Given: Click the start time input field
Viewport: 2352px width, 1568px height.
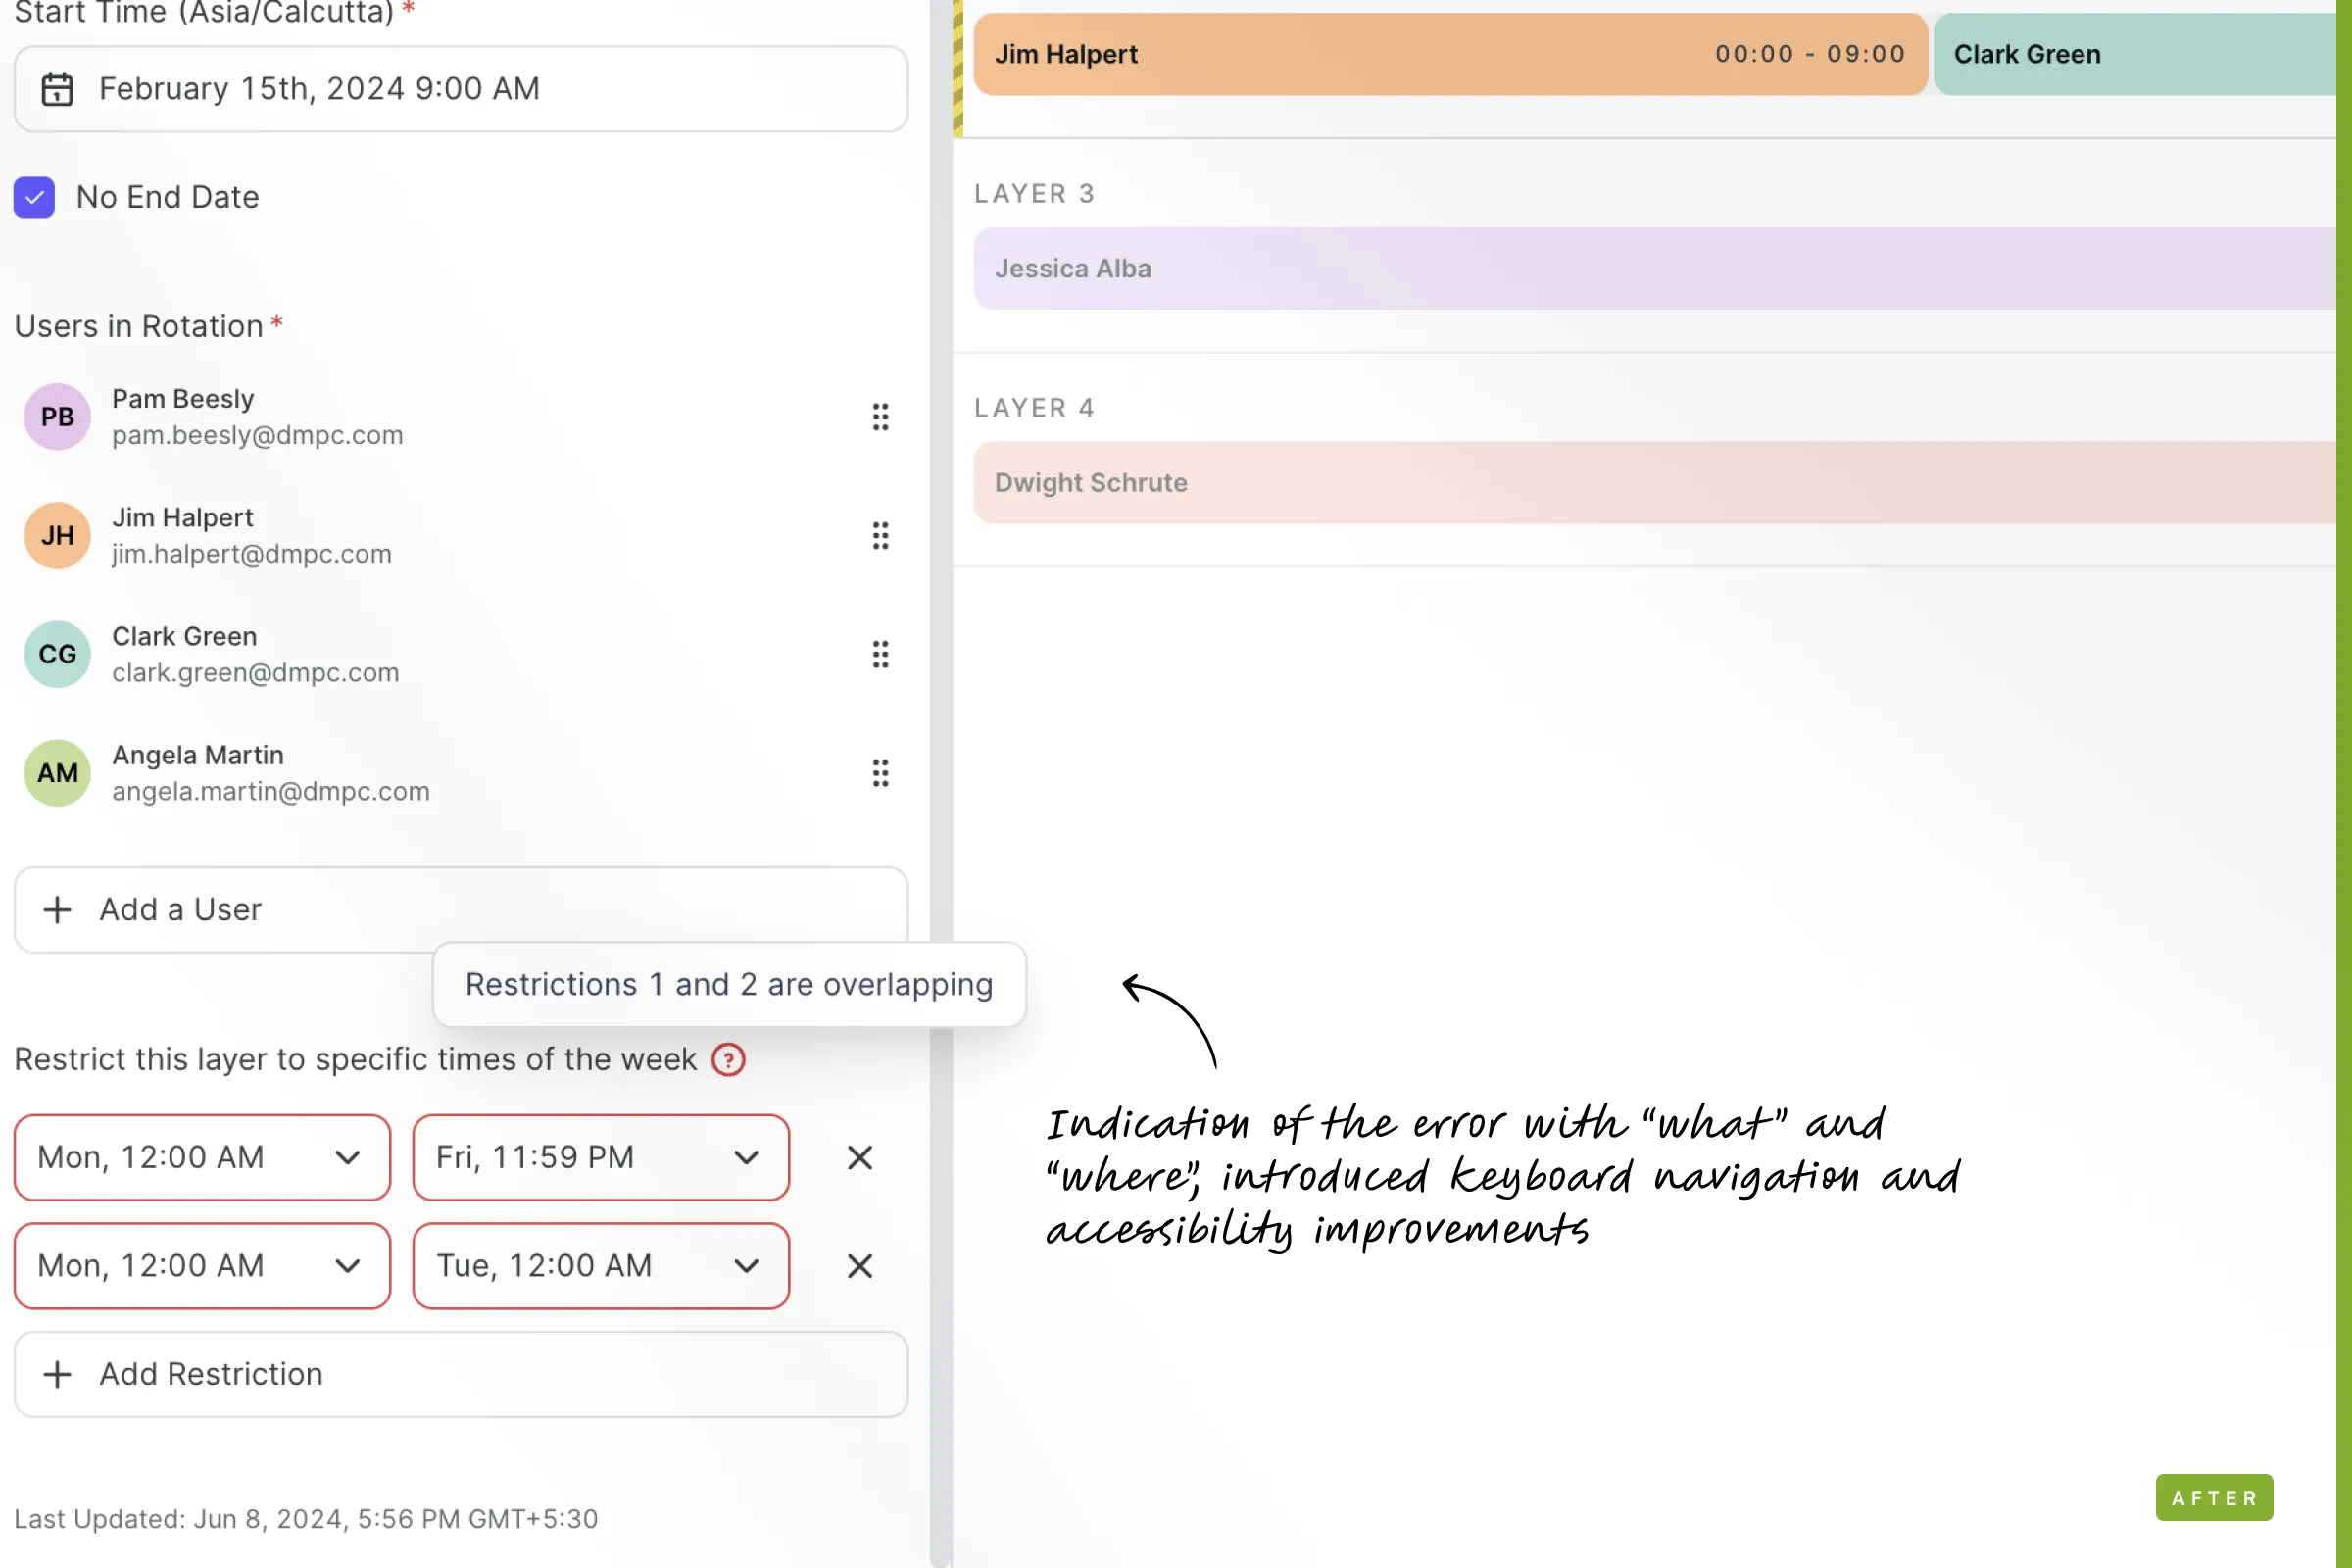Looking at the screenshot, I should [462, 87].
